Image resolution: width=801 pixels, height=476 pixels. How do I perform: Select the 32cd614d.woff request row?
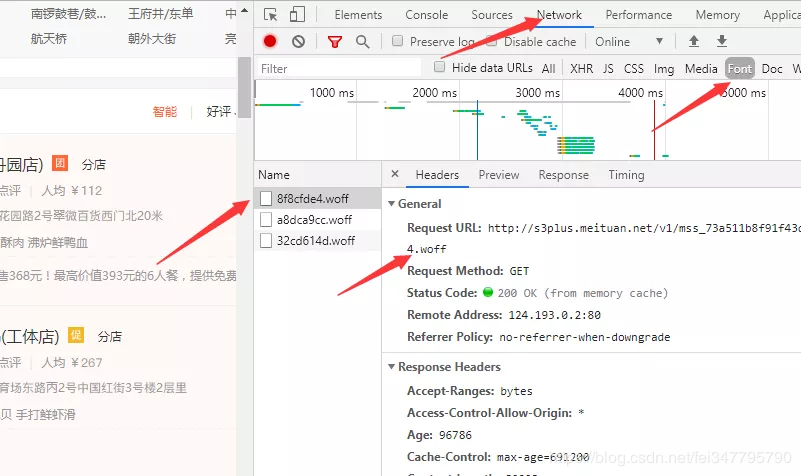(317, 241)
